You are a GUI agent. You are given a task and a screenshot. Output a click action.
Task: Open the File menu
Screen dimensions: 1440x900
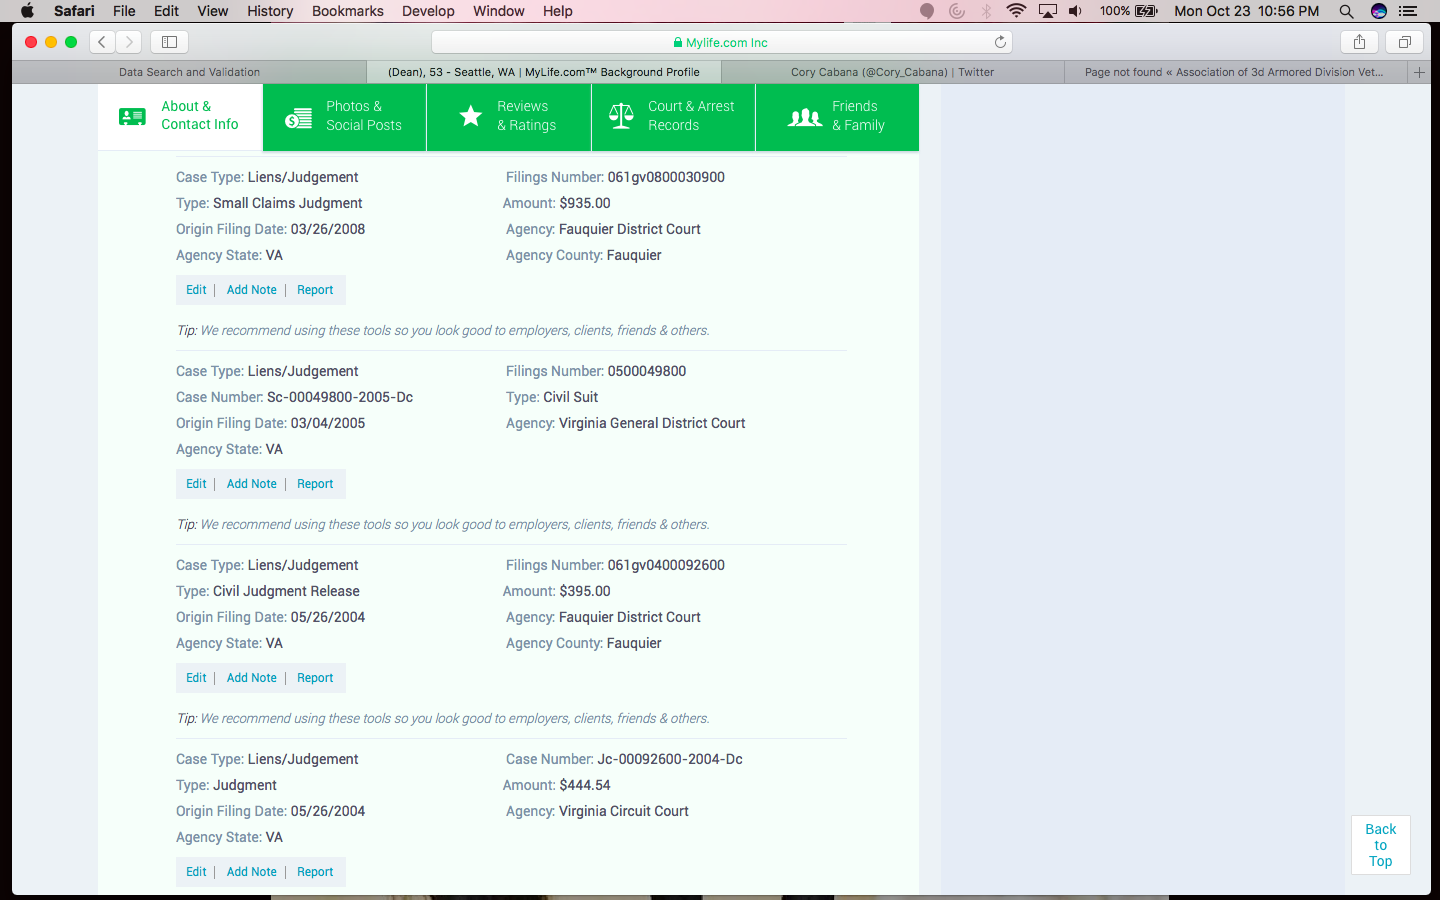[x=124, y=11]
